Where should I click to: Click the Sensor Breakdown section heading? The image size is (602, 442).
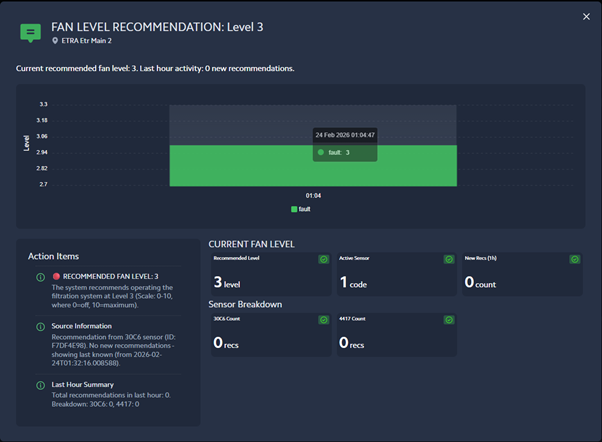coord(245,305)
